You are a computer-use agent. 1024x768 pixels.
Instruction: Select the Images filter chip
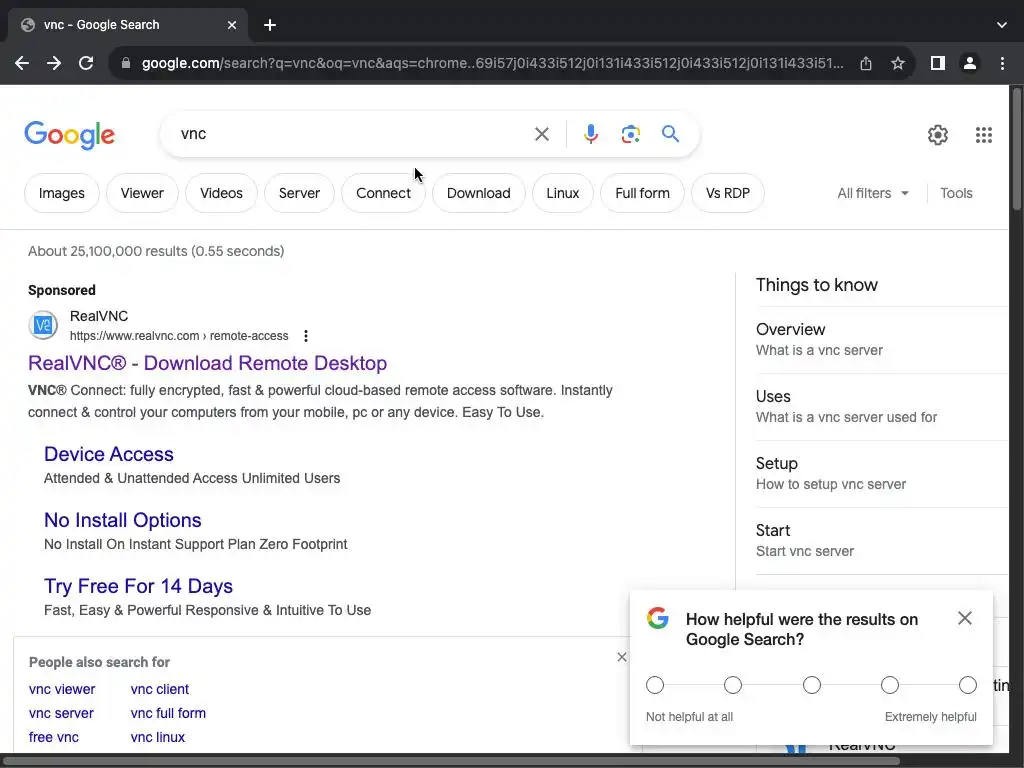[x=61, y=193]
